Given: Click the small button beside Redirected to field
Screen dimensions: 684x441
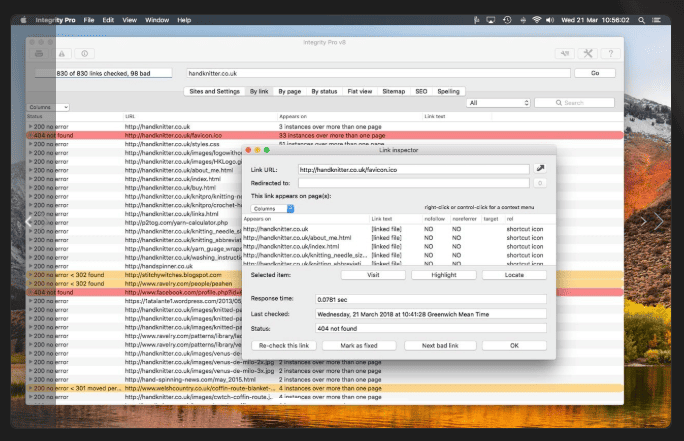Looking at the screenshot, I should [540, 183].
